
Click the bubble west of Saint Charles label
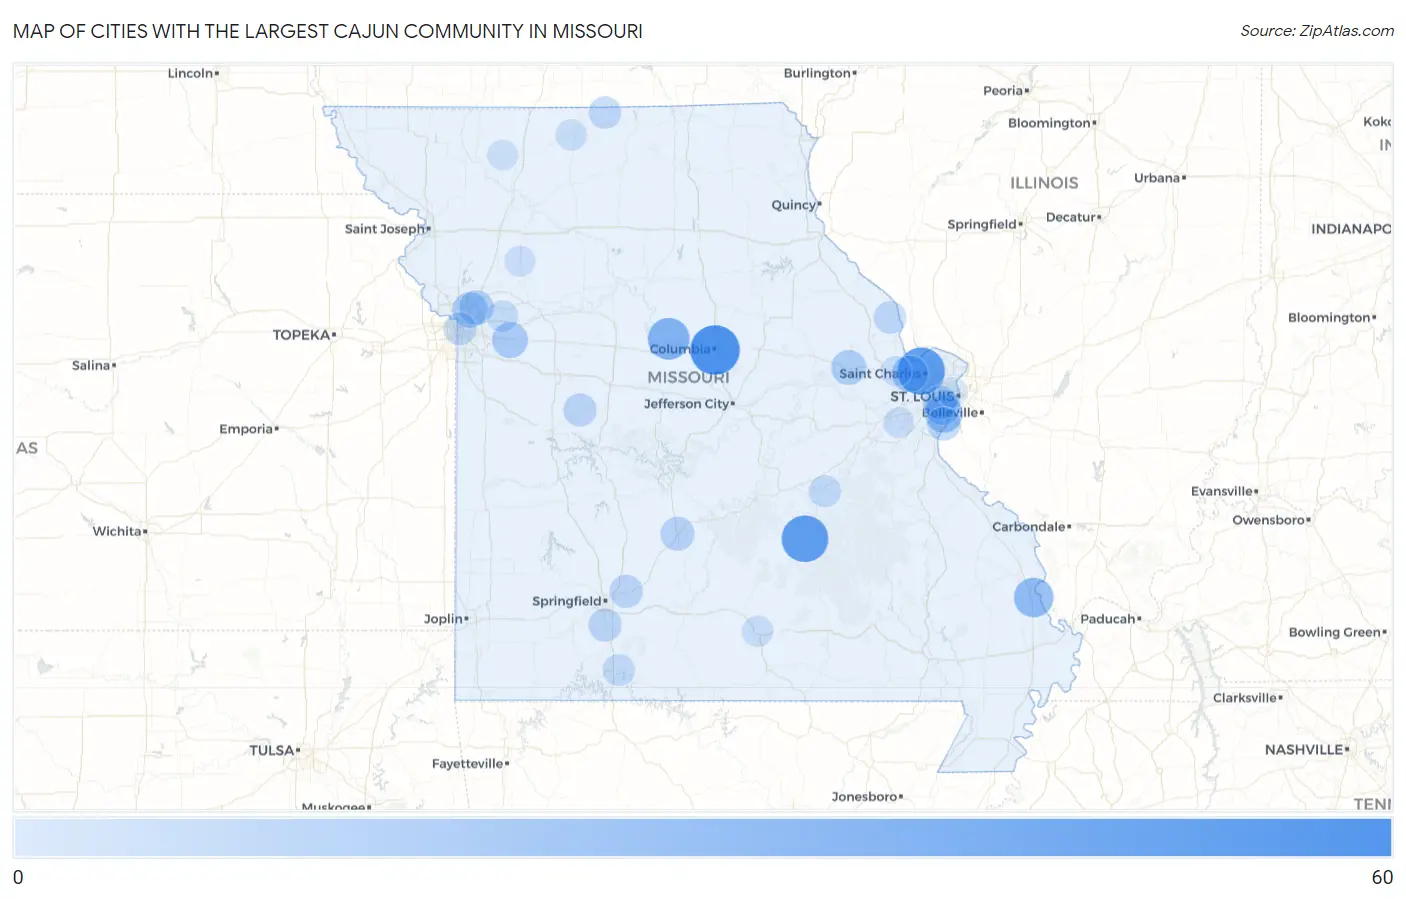(848, 368)
